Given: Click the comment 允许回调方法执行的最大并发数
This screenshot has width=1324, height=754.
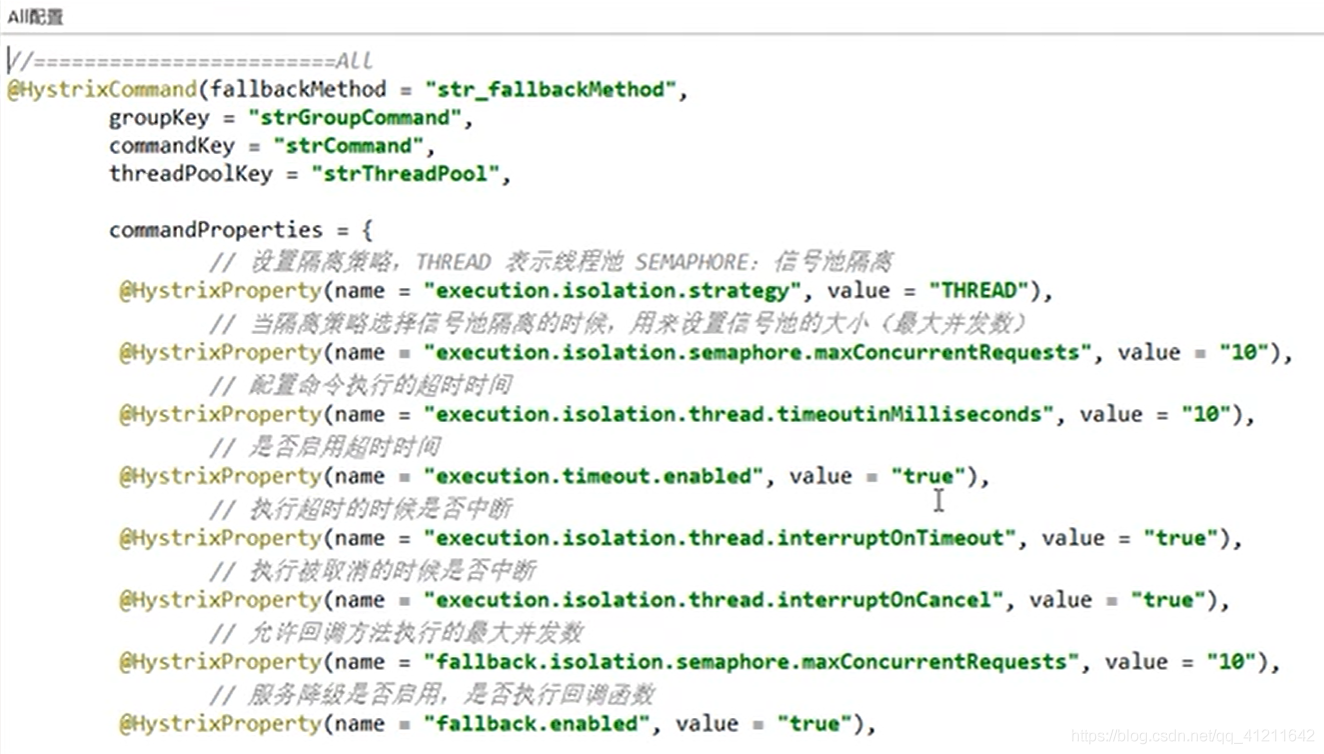Looking at the screenshot, I should pyautogui.click(x=397, y=634).
